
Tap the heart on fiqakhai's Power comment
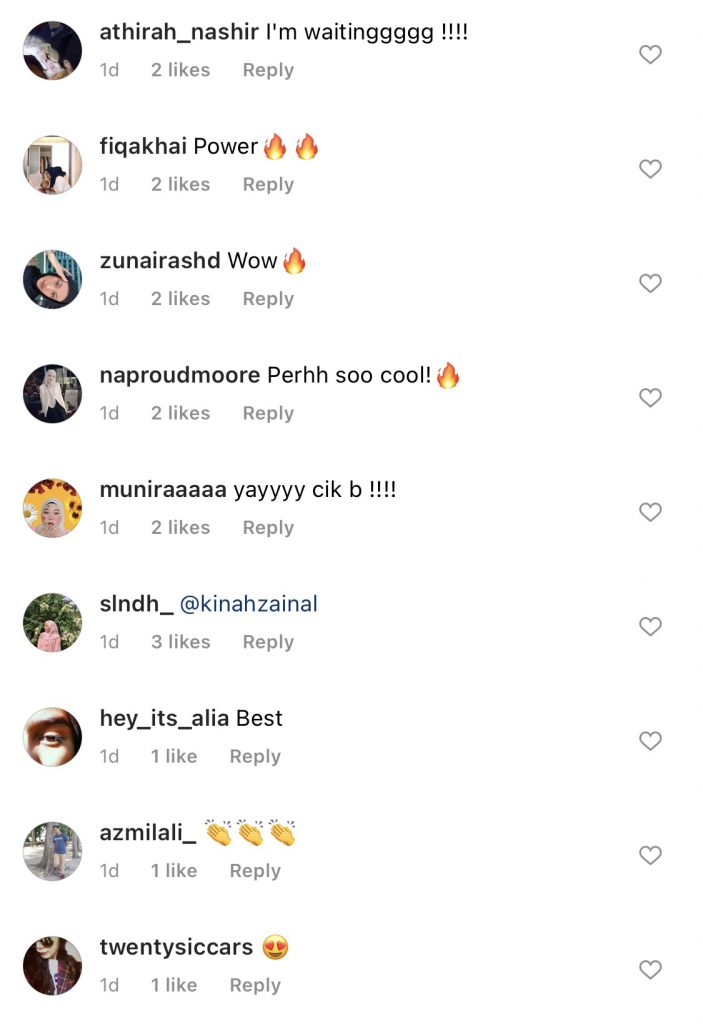(x=650, y=169)
